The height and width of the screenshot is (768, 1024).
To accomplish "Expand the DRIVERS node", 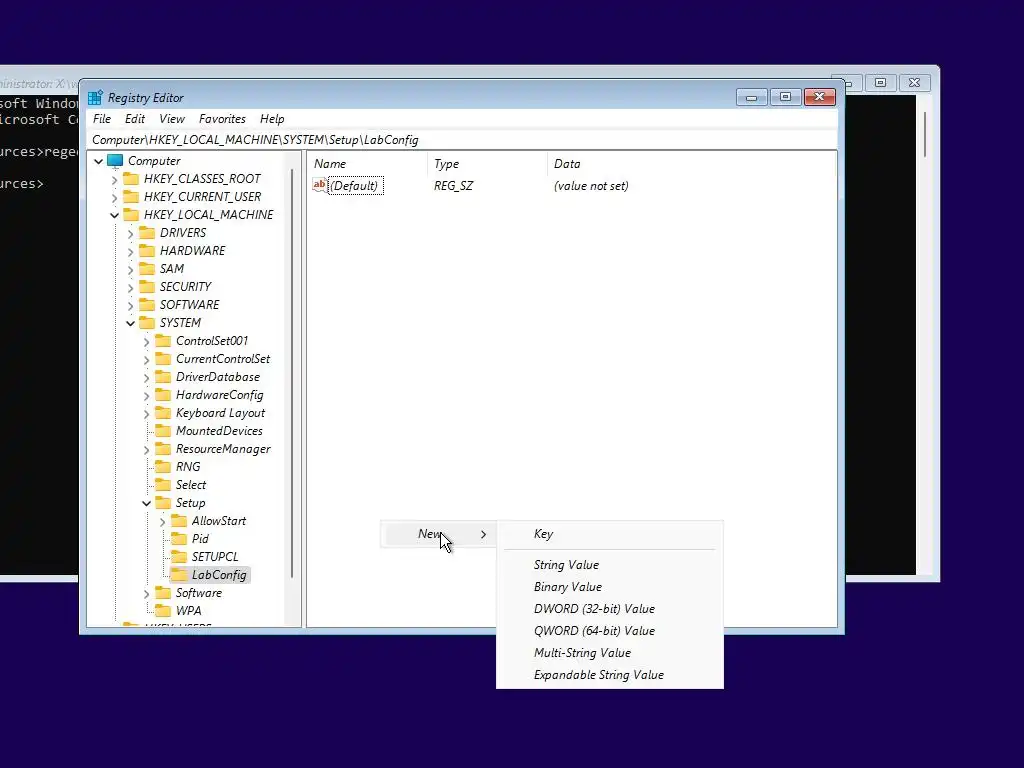I will coord(130,233).
